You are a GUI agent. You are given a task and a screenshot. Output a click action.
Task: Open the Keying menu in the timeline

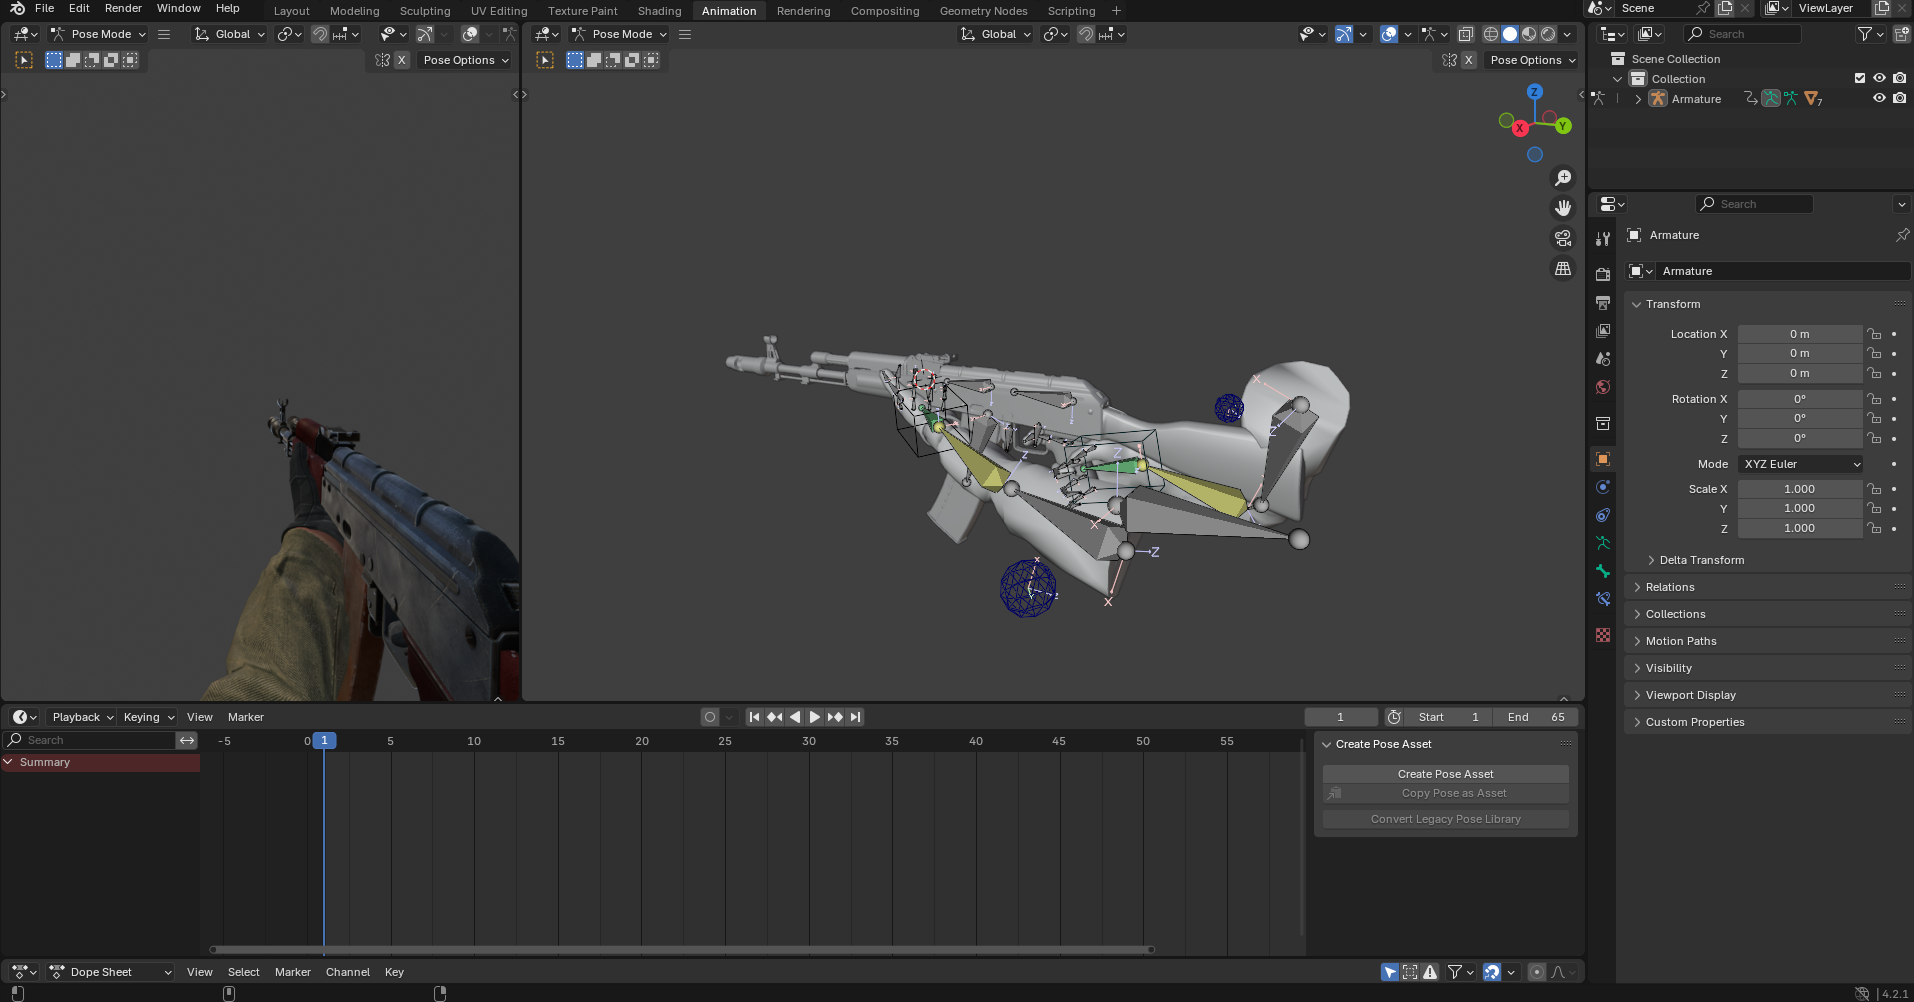click(x=148, y=717)
